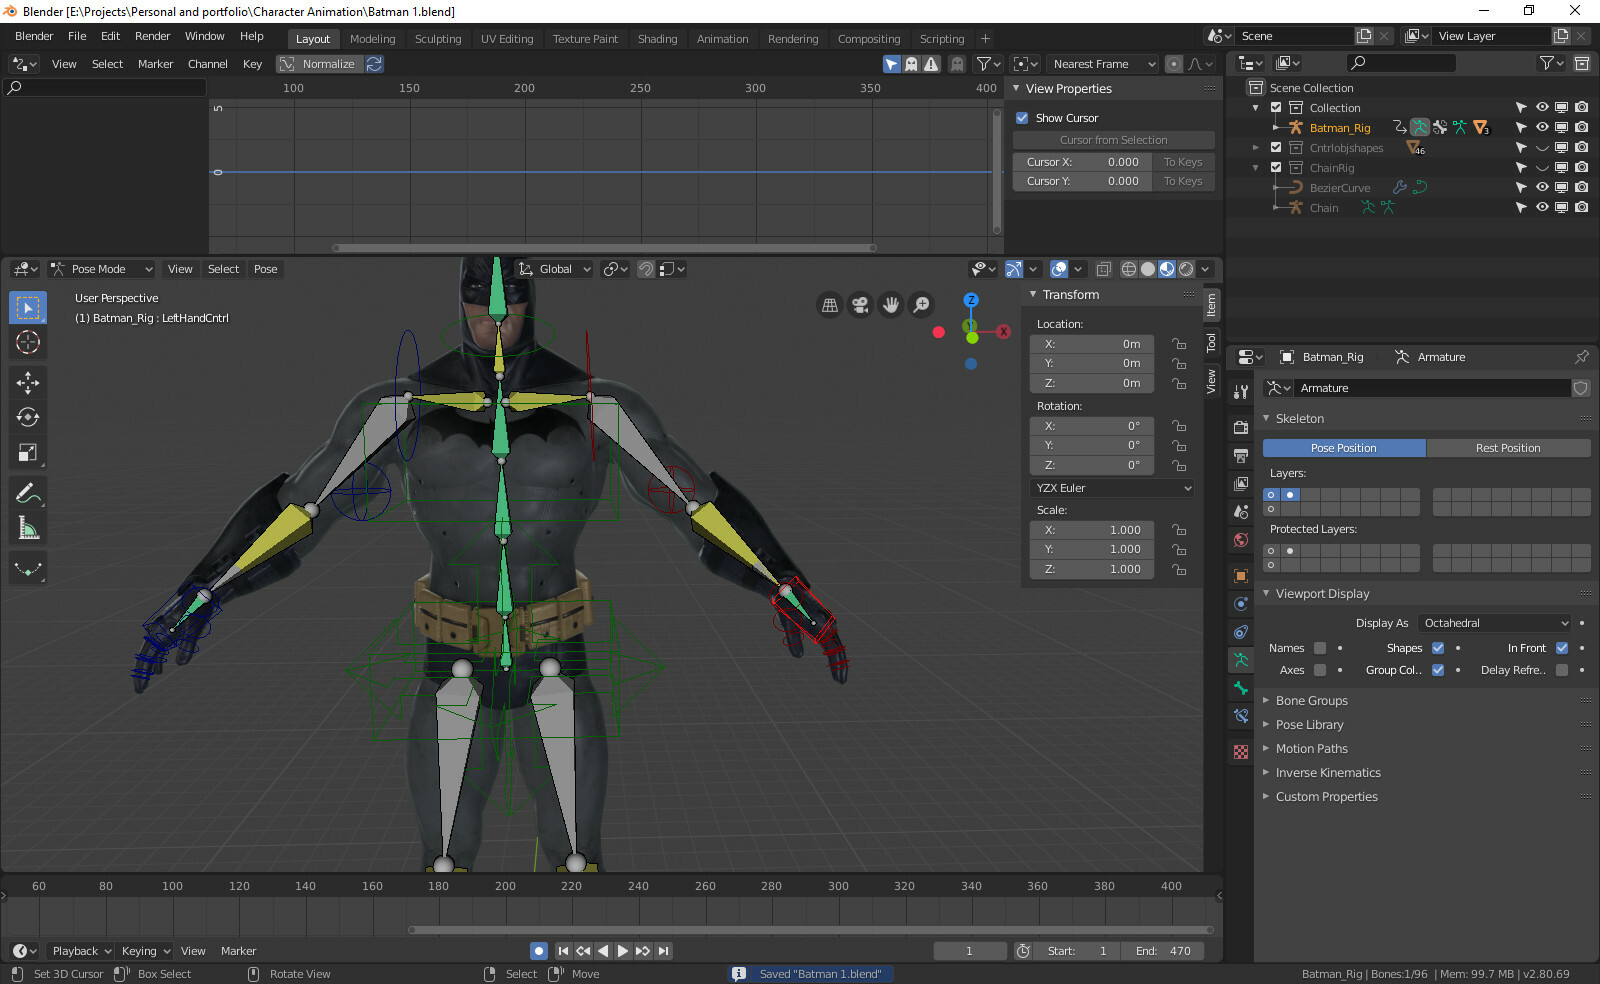Choose the Scale tool in the toolbar

pyautogui.click(x=28, y=453)
